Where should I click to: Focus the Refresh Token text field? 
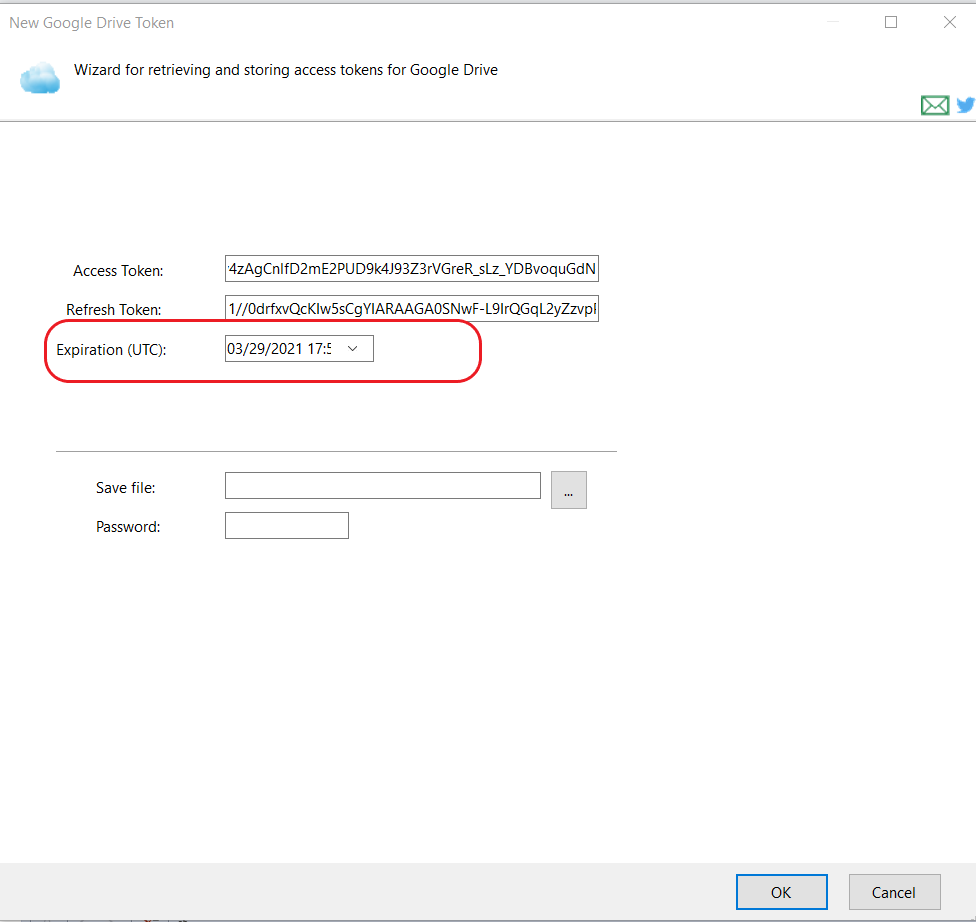click(x=411, y=308)
